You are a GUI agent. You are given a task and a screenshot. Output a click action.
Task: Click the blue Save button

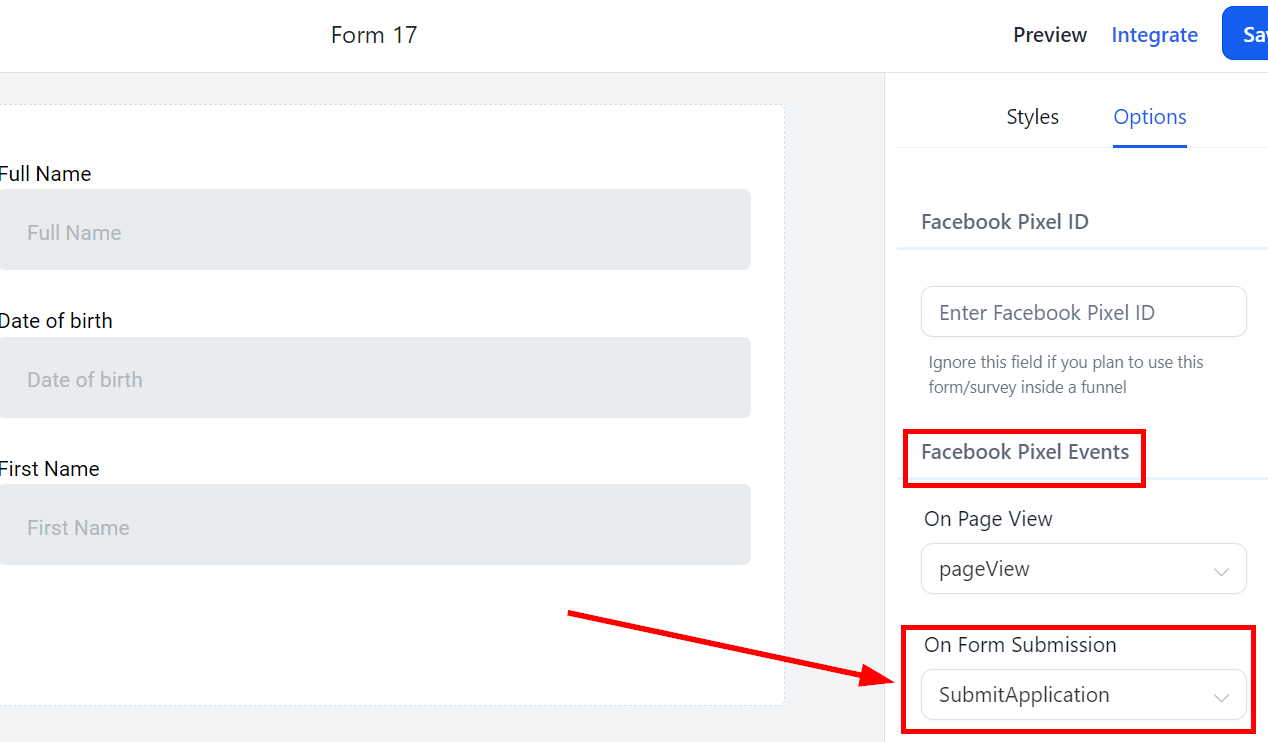1247,35
